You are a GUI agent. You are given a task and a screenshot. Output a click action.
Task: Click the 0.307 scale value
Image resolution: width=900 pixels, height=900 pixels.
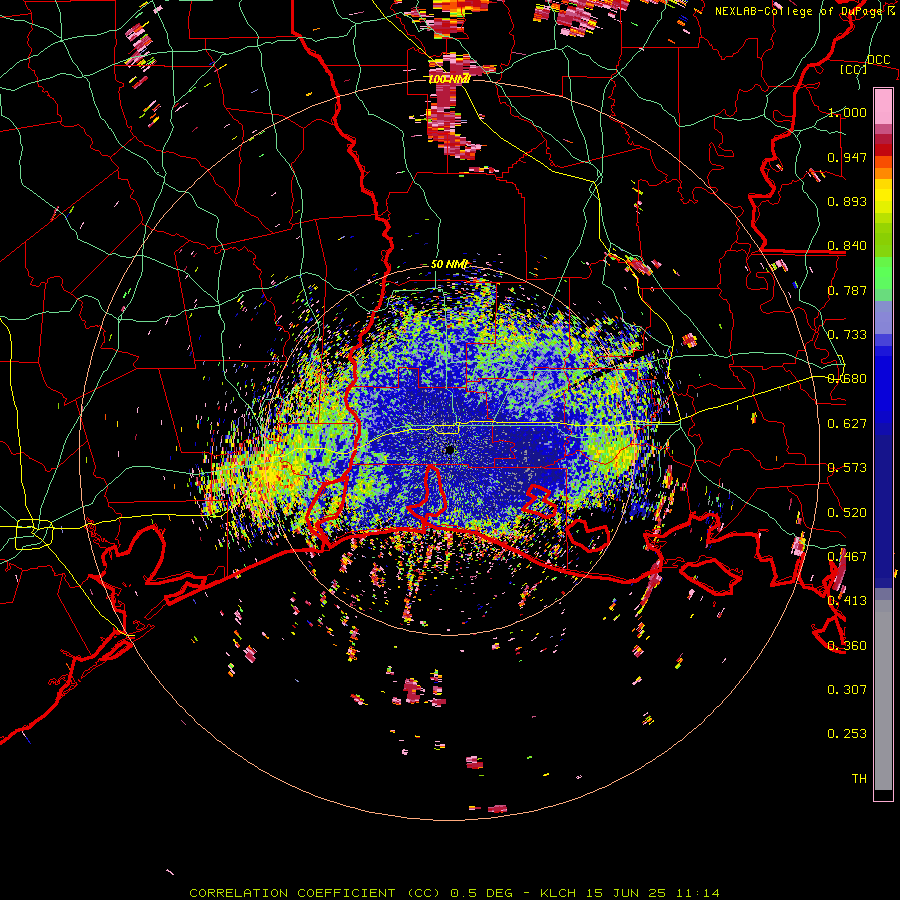847,690
